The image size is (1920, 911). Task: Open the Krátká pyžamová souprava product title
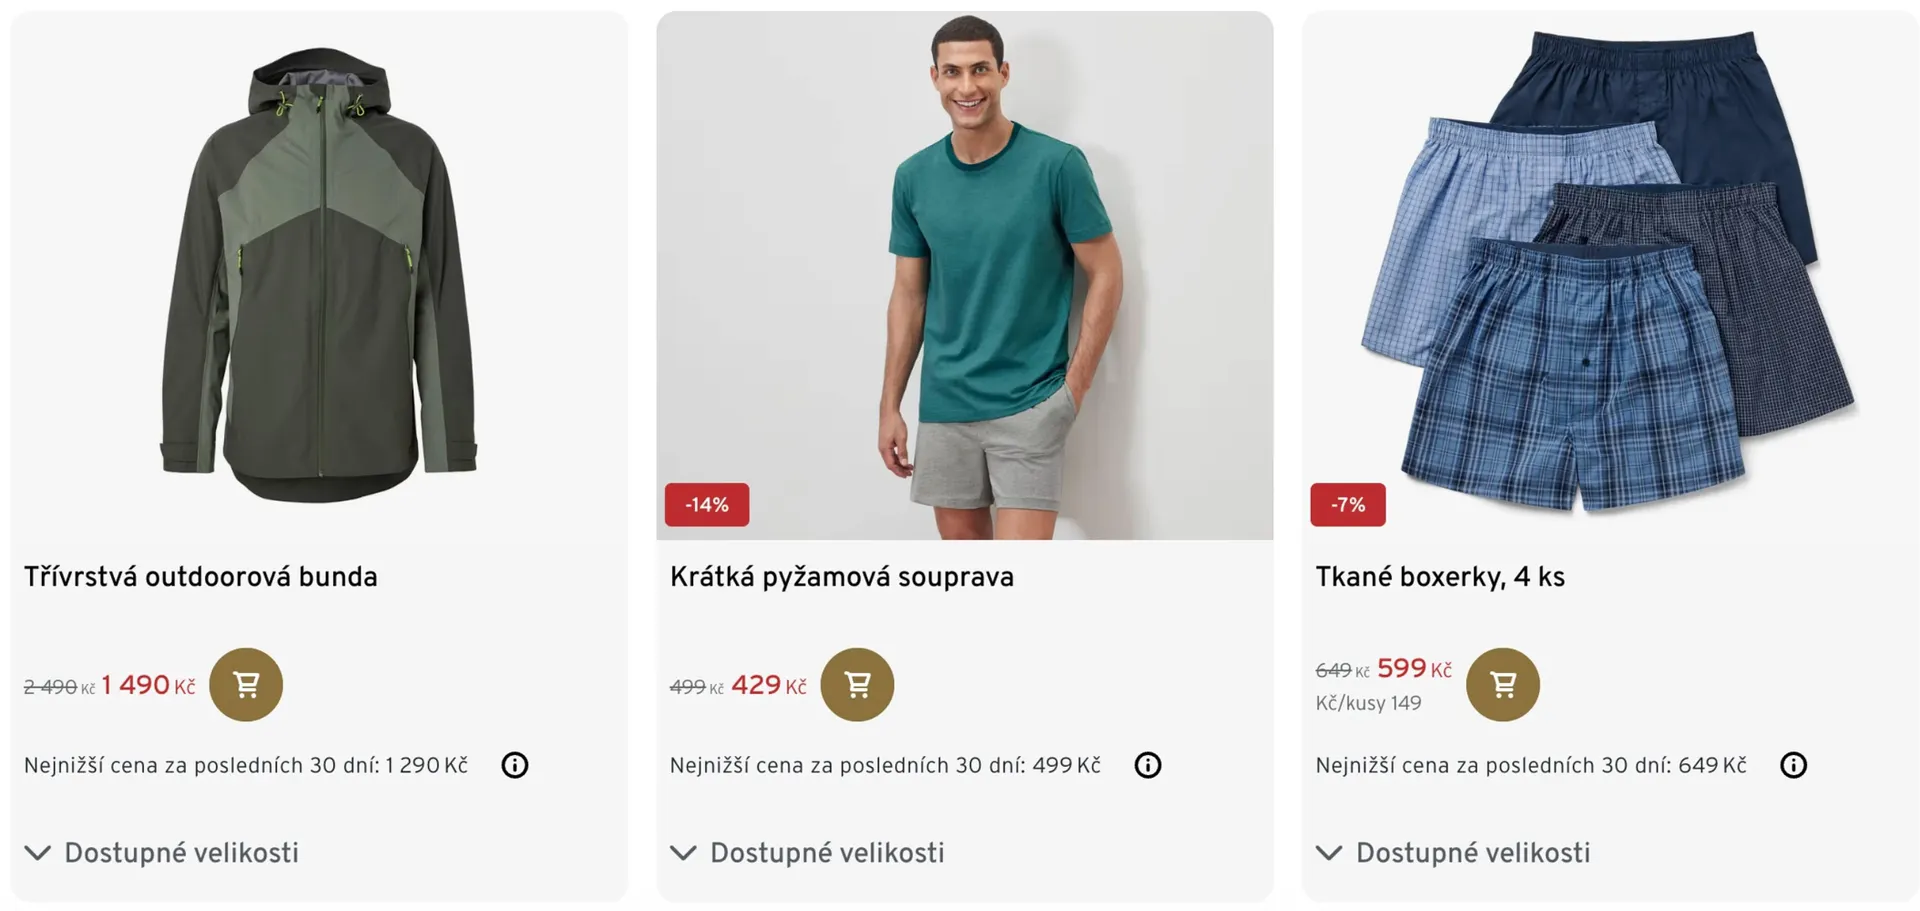point(842,577)
